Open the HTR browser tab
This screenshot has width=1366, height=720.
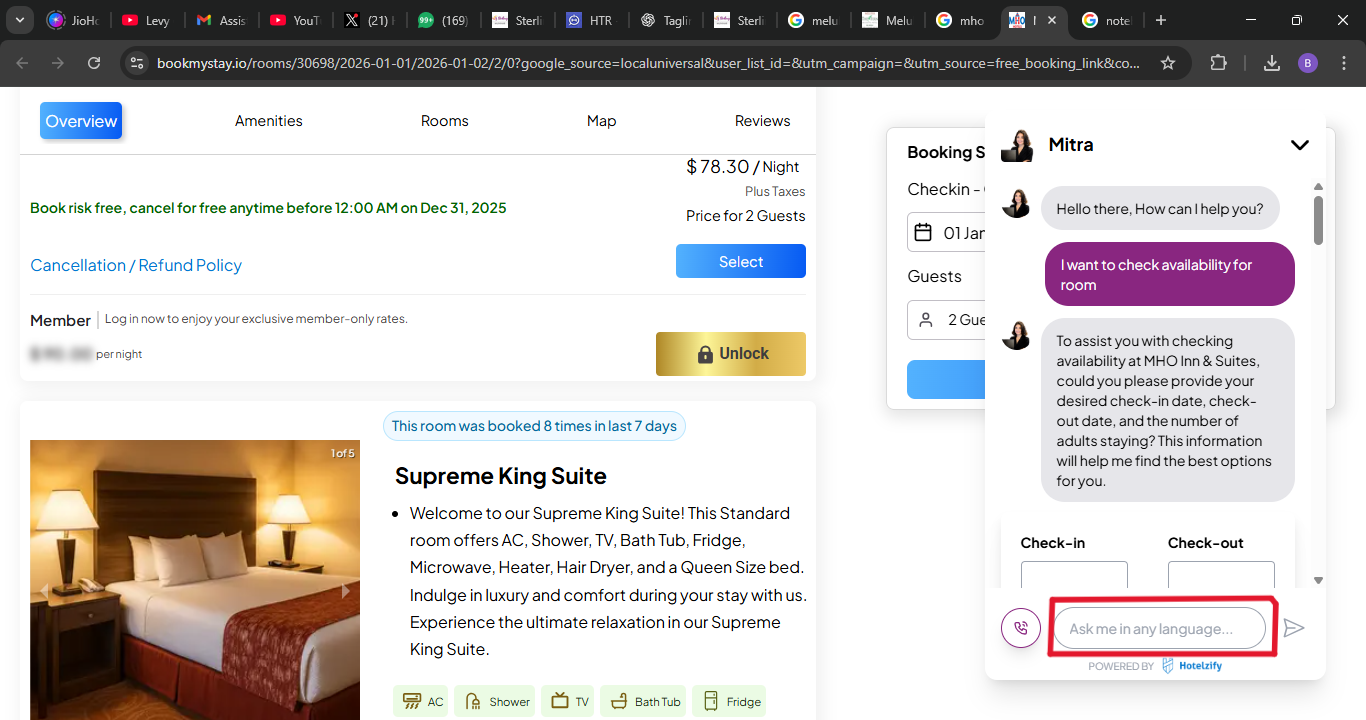point(592,20)
